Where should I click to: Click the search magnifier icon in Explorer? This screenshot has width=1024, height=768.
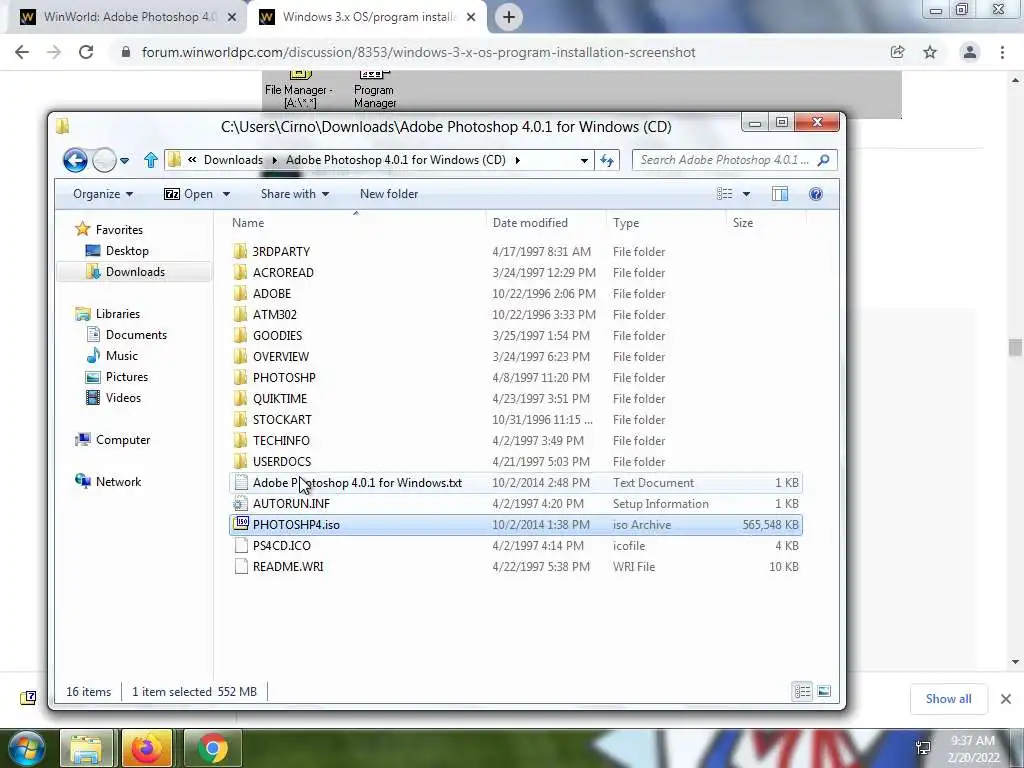click(824, 160)
